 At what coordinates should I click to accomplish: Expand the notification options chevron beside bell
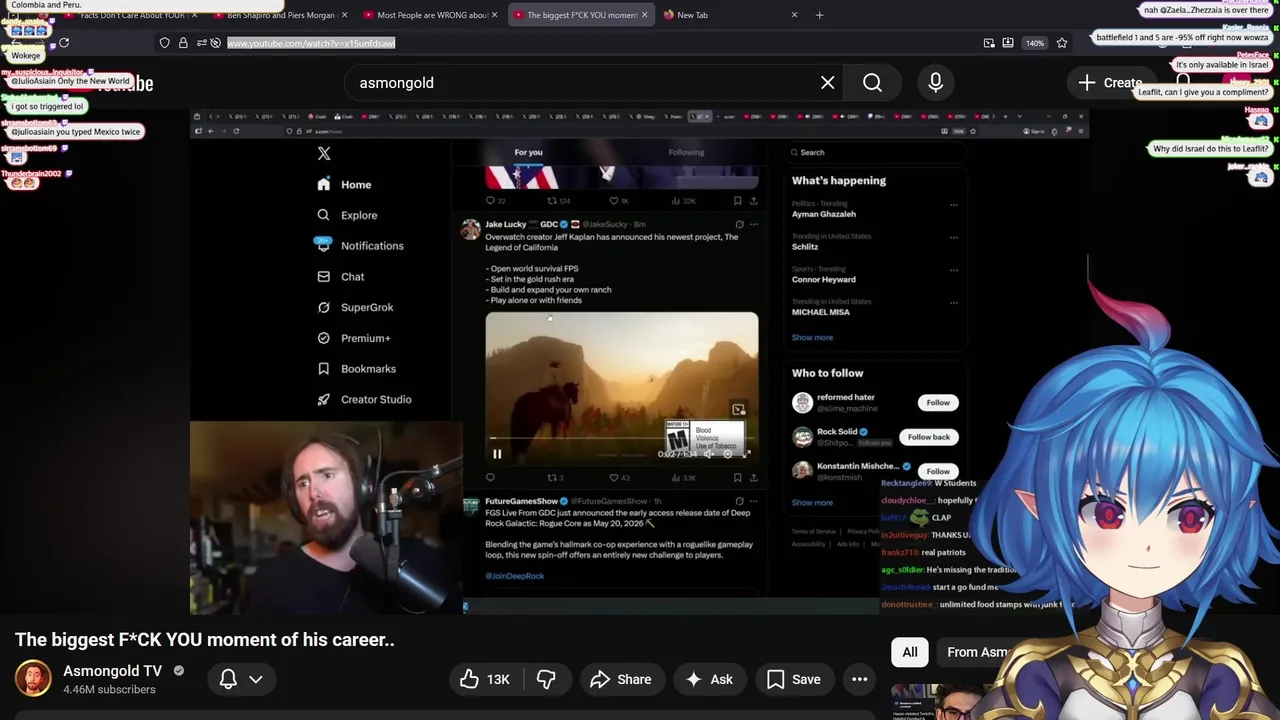(x=256, y=679)
